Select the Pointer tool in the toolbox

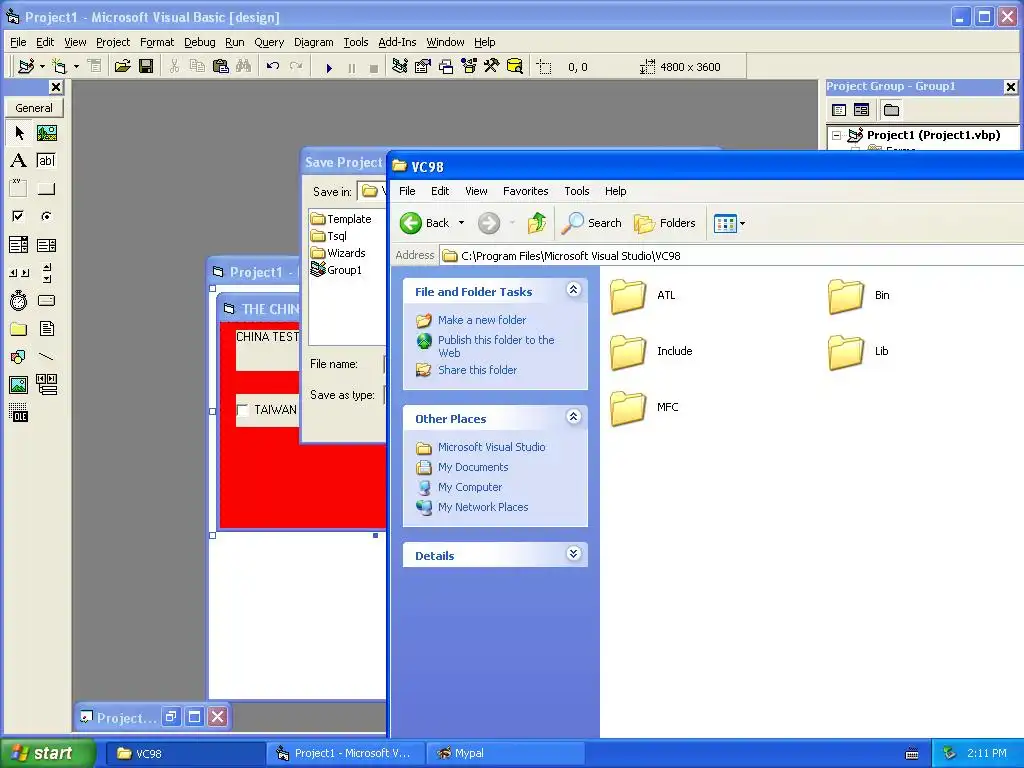click(x=19, y=133)
